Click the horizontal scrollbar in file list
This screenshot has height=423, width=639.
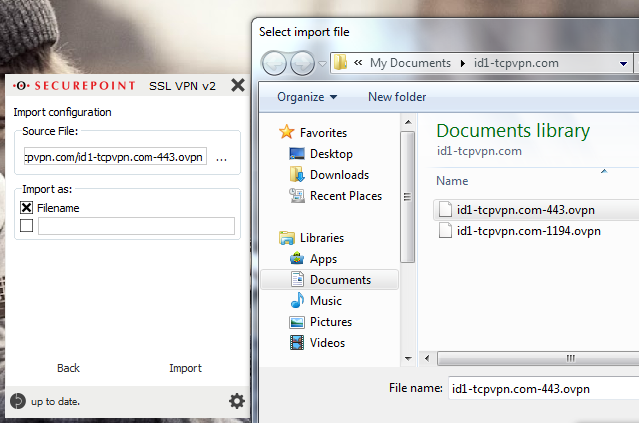[538, 359]
